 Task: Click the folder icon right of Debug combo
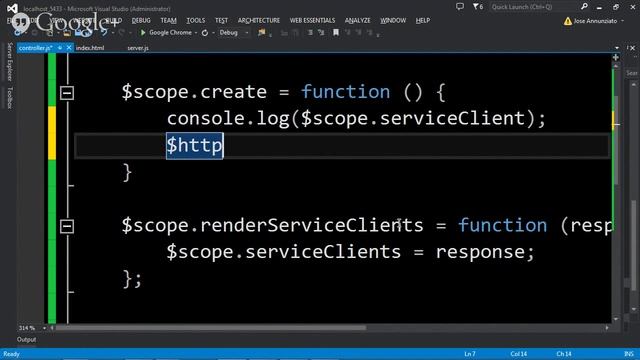pos(262,33)
